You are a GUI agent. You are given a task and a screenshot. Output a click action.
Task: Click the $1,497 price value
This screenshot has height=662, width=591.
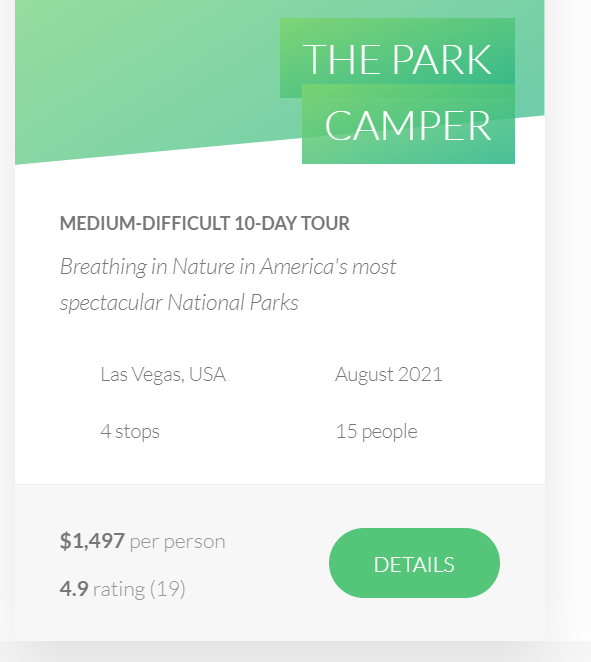coord(92,540)
